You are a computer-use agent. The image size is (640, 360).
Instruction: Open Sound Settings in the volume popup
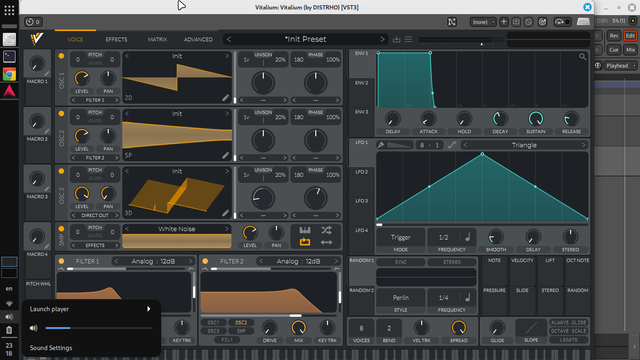point(51,348)
